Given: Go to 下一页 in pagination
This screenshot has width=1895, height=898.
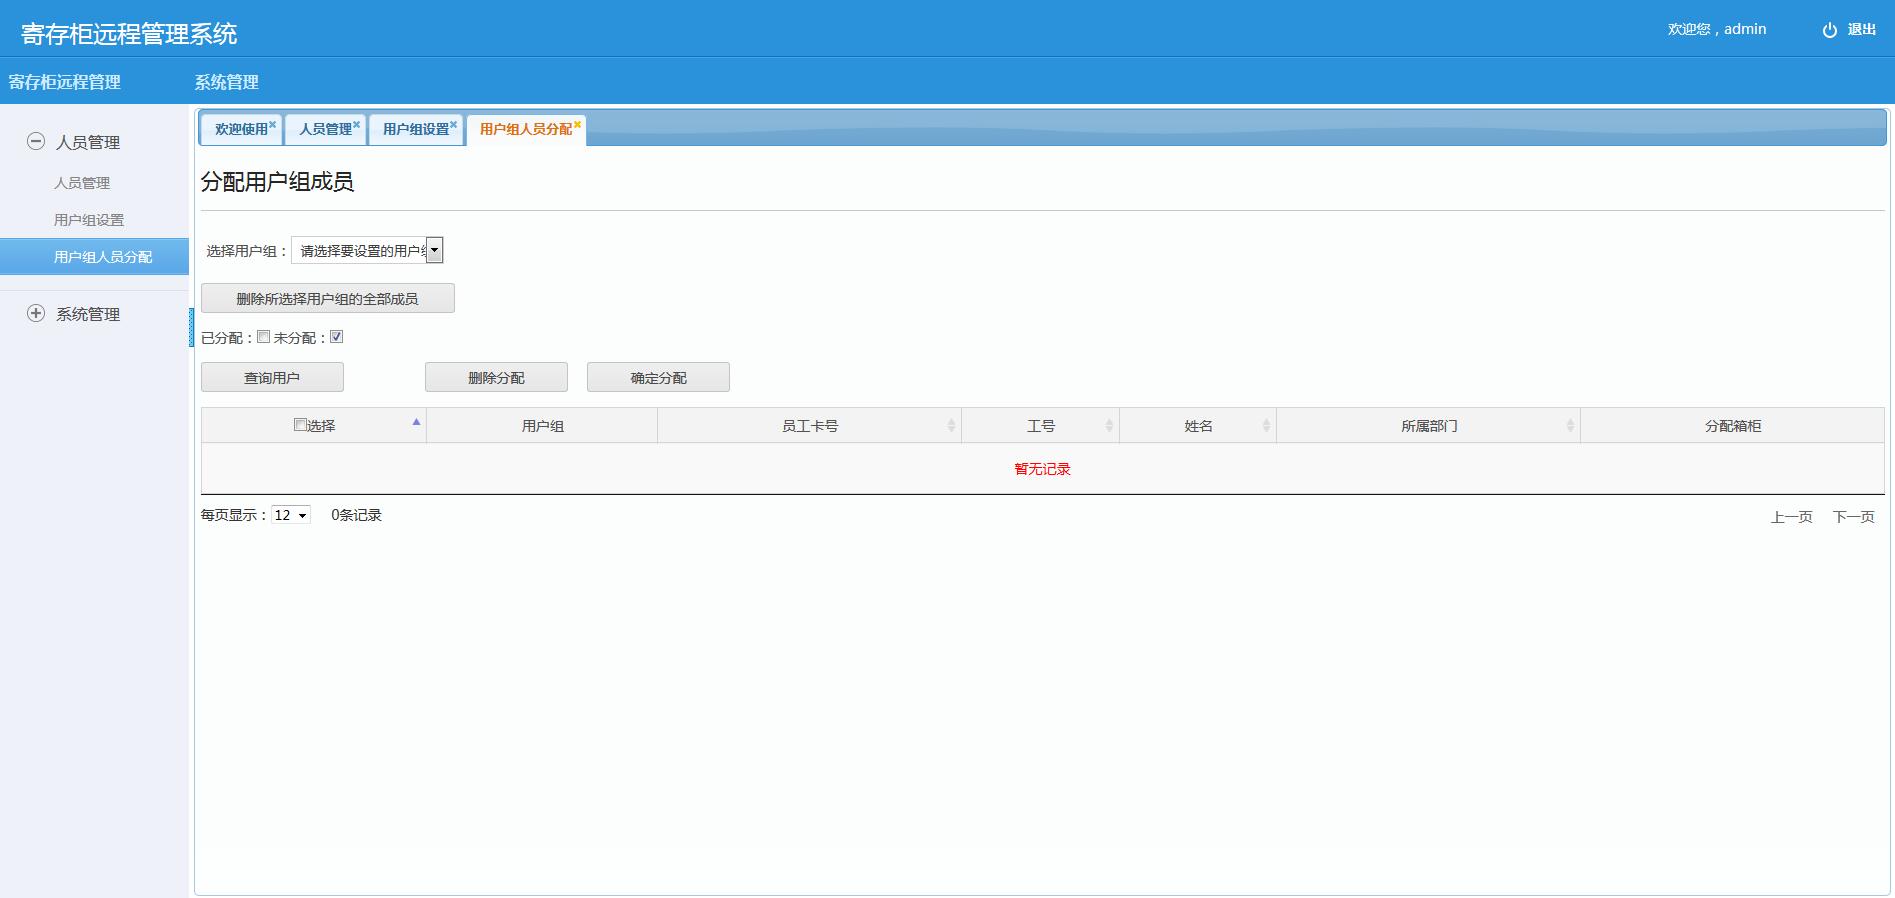Looking at the screenshot, I should click(x=1853, y=517).
